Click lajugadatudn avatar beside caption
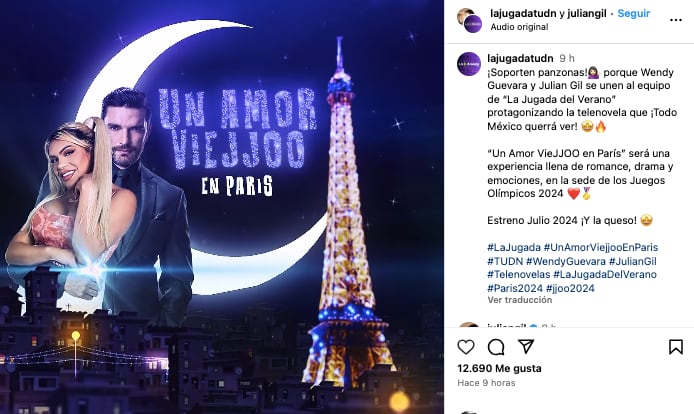This screenshot has height=414, width=694. click(469, 64)
